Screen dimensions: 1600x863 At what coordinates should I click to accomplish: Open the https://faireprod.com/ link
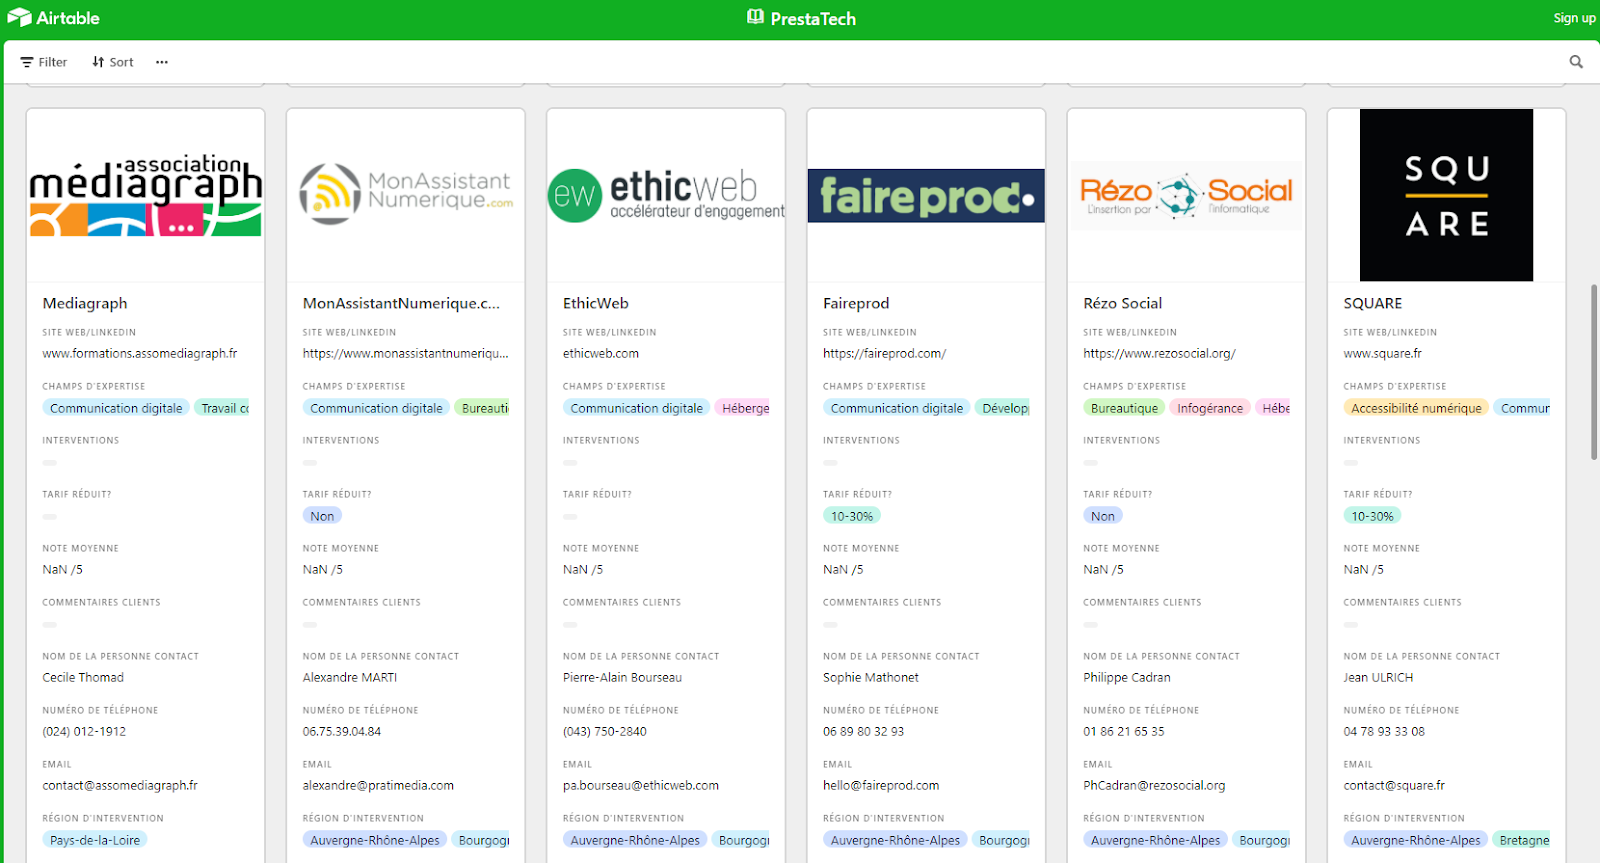(x=884, y=353)
